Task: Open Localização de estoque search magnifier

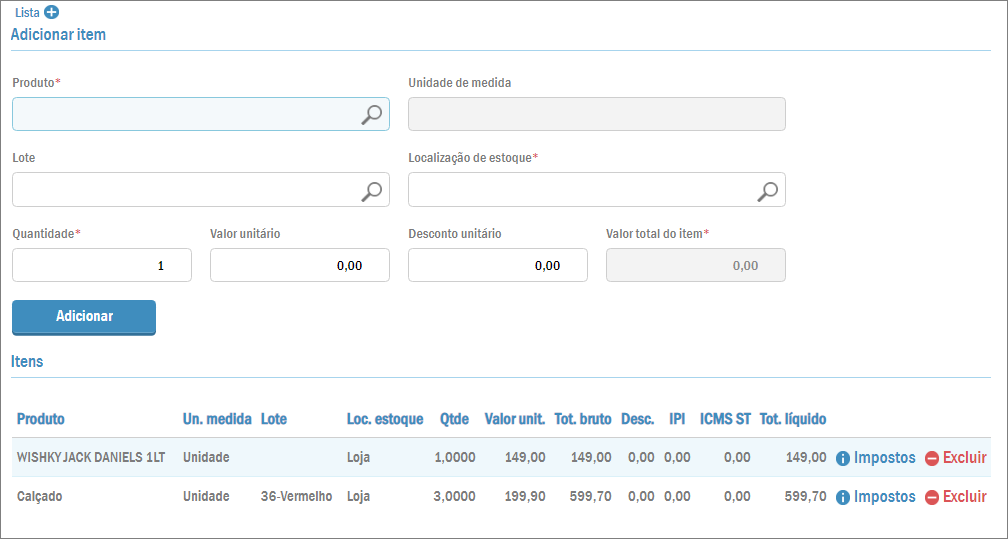Action: coord(767,190)
